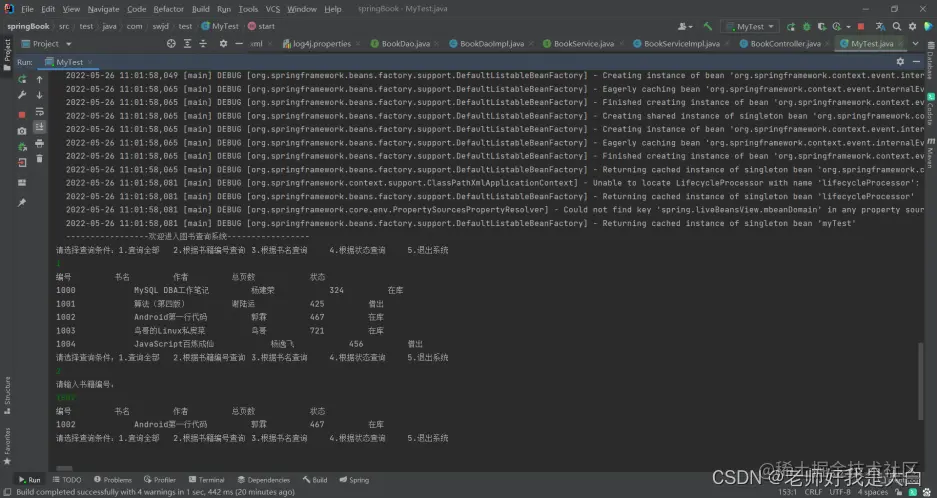Show hidden editor tabs chevron
The width and height of the screenshot is (937, 498).
coord(916,44)
